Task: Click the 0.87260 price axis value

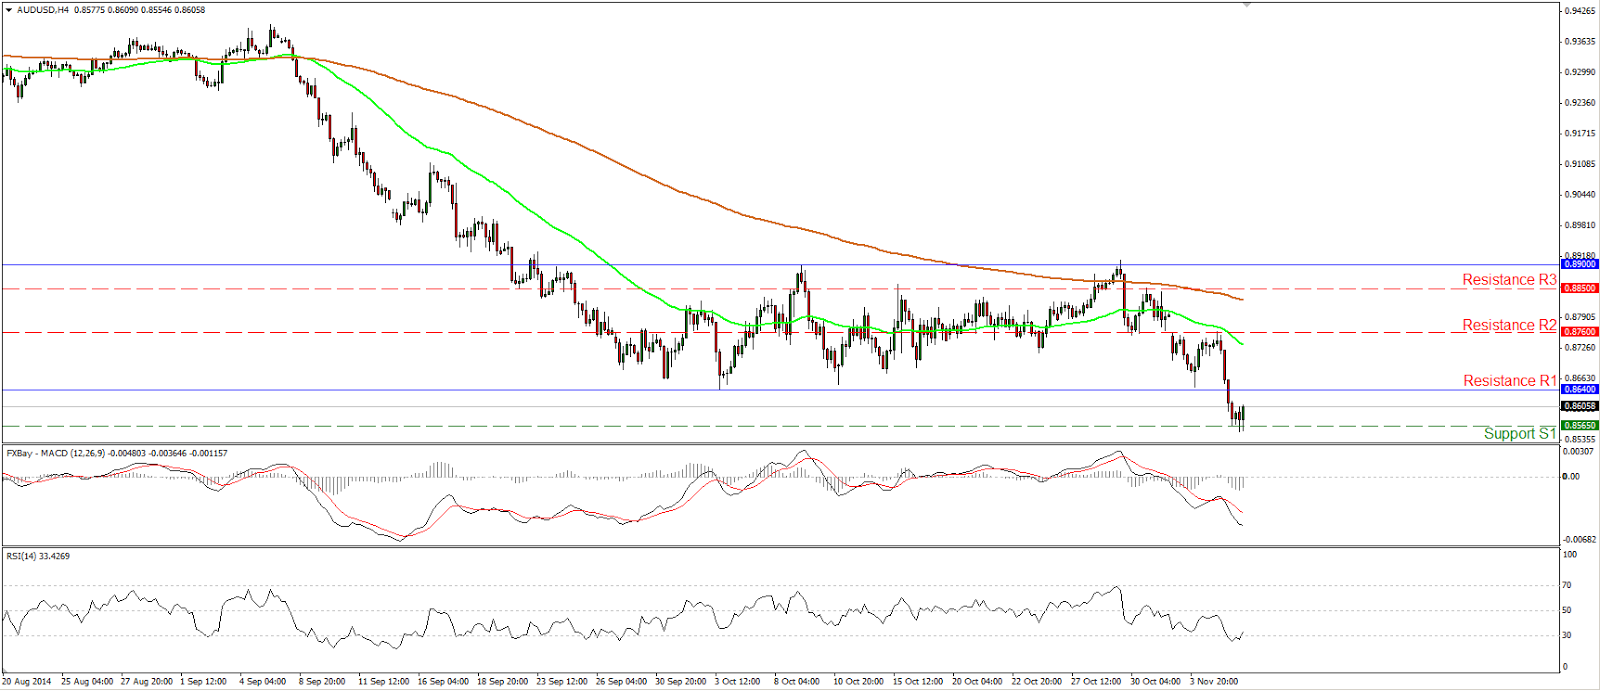Action: pos(1579,348)
